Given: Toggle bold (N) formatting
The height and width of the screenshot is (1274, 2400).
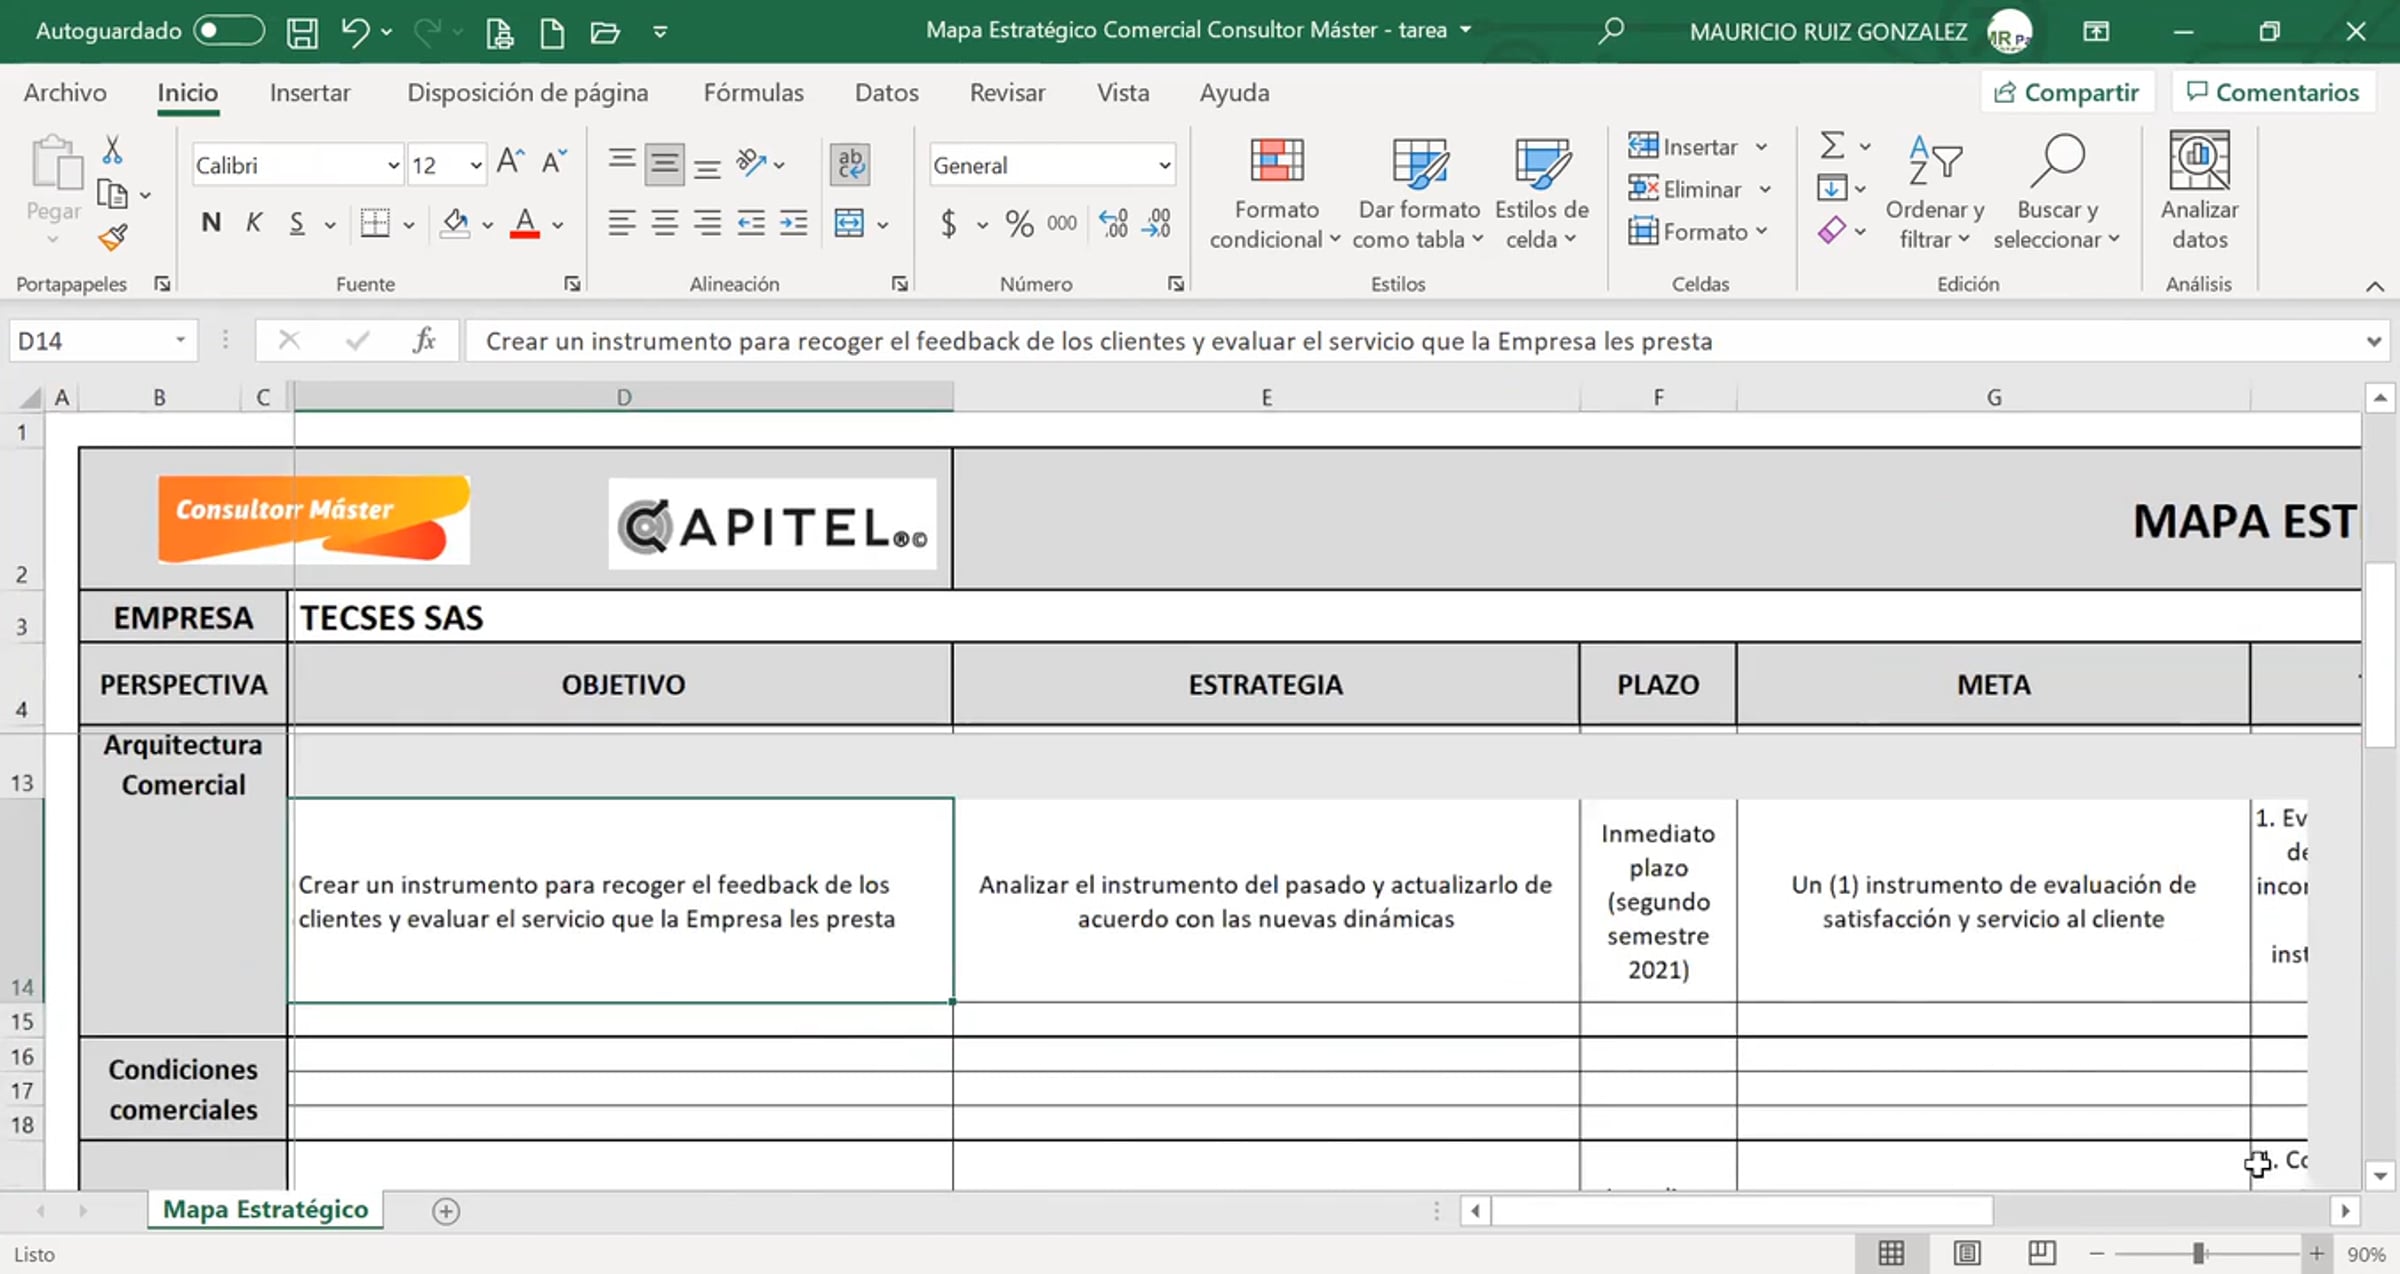Looking at the screenshot, I should tap(210, 222).
